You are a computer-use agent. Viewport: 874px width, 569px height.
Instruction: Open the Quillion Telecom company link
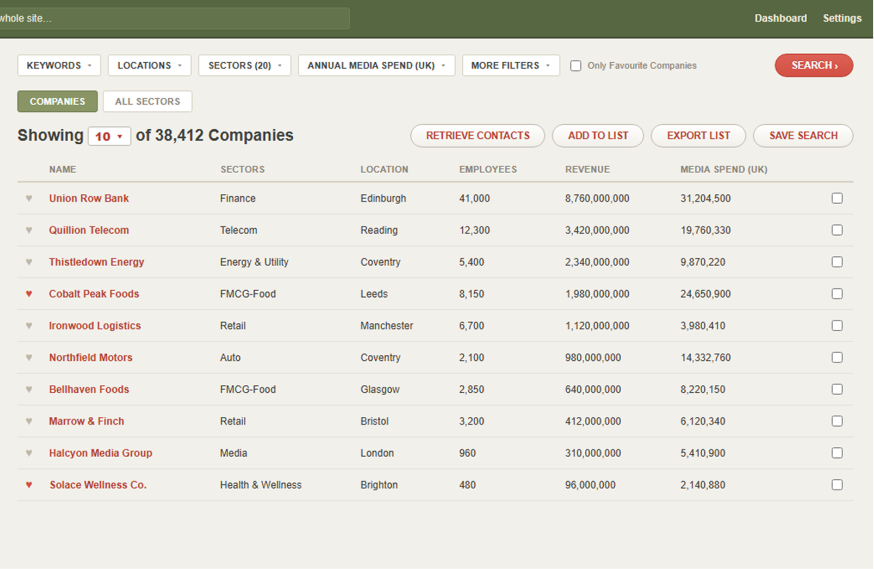tap(89, 230)
